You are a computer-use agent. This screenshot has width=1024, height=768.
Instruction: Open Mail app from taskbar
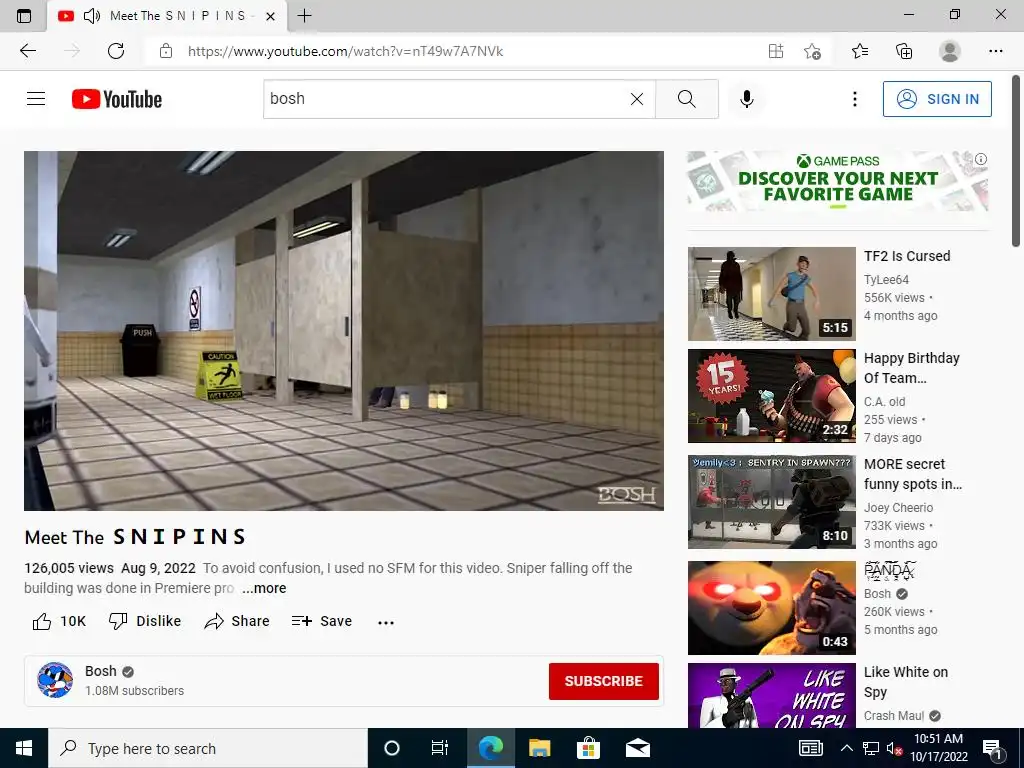click(x=637, y=748)
